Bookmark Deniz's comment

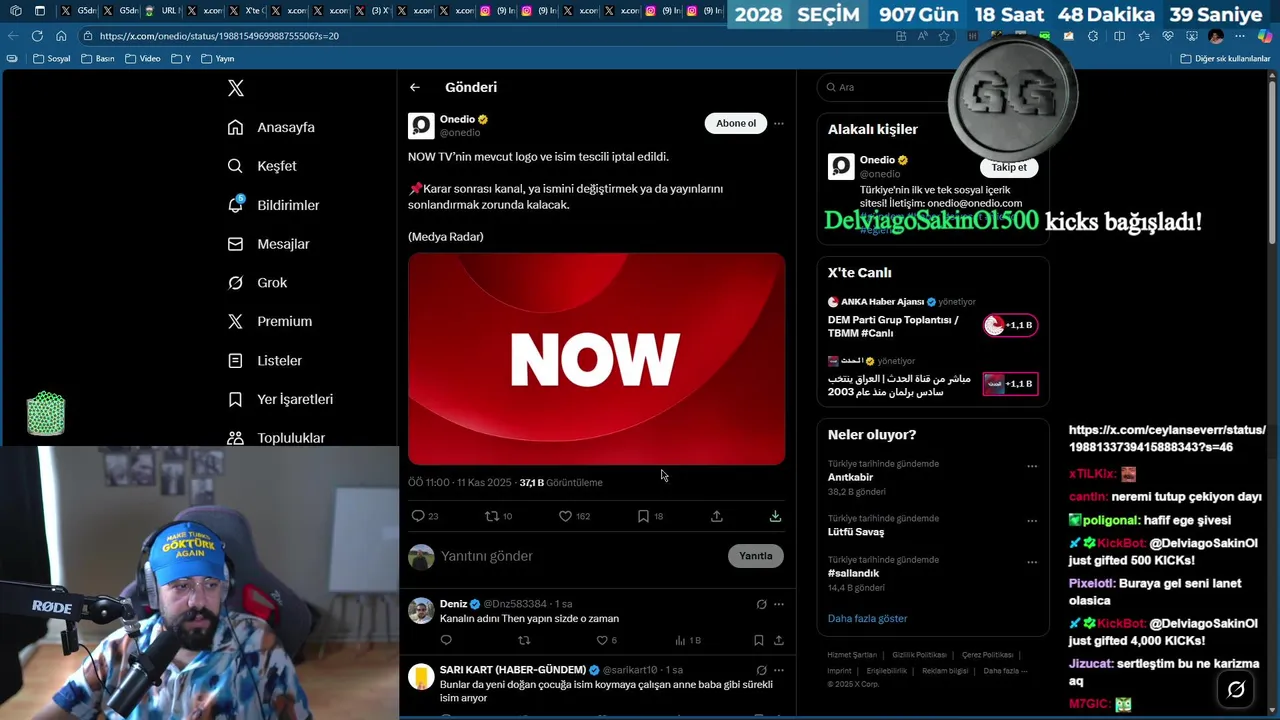759,640
